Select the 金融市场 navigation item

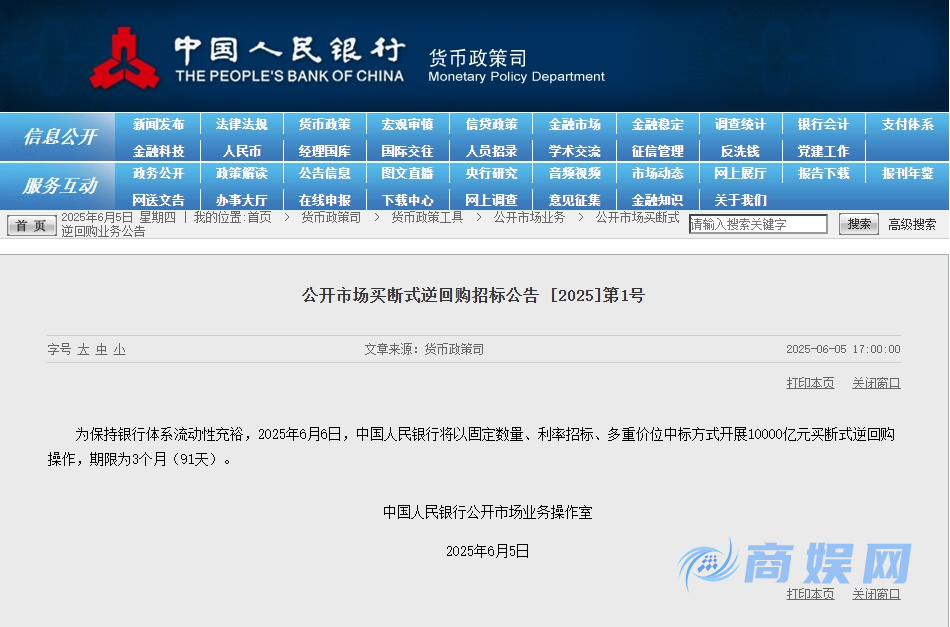point(574,125)
